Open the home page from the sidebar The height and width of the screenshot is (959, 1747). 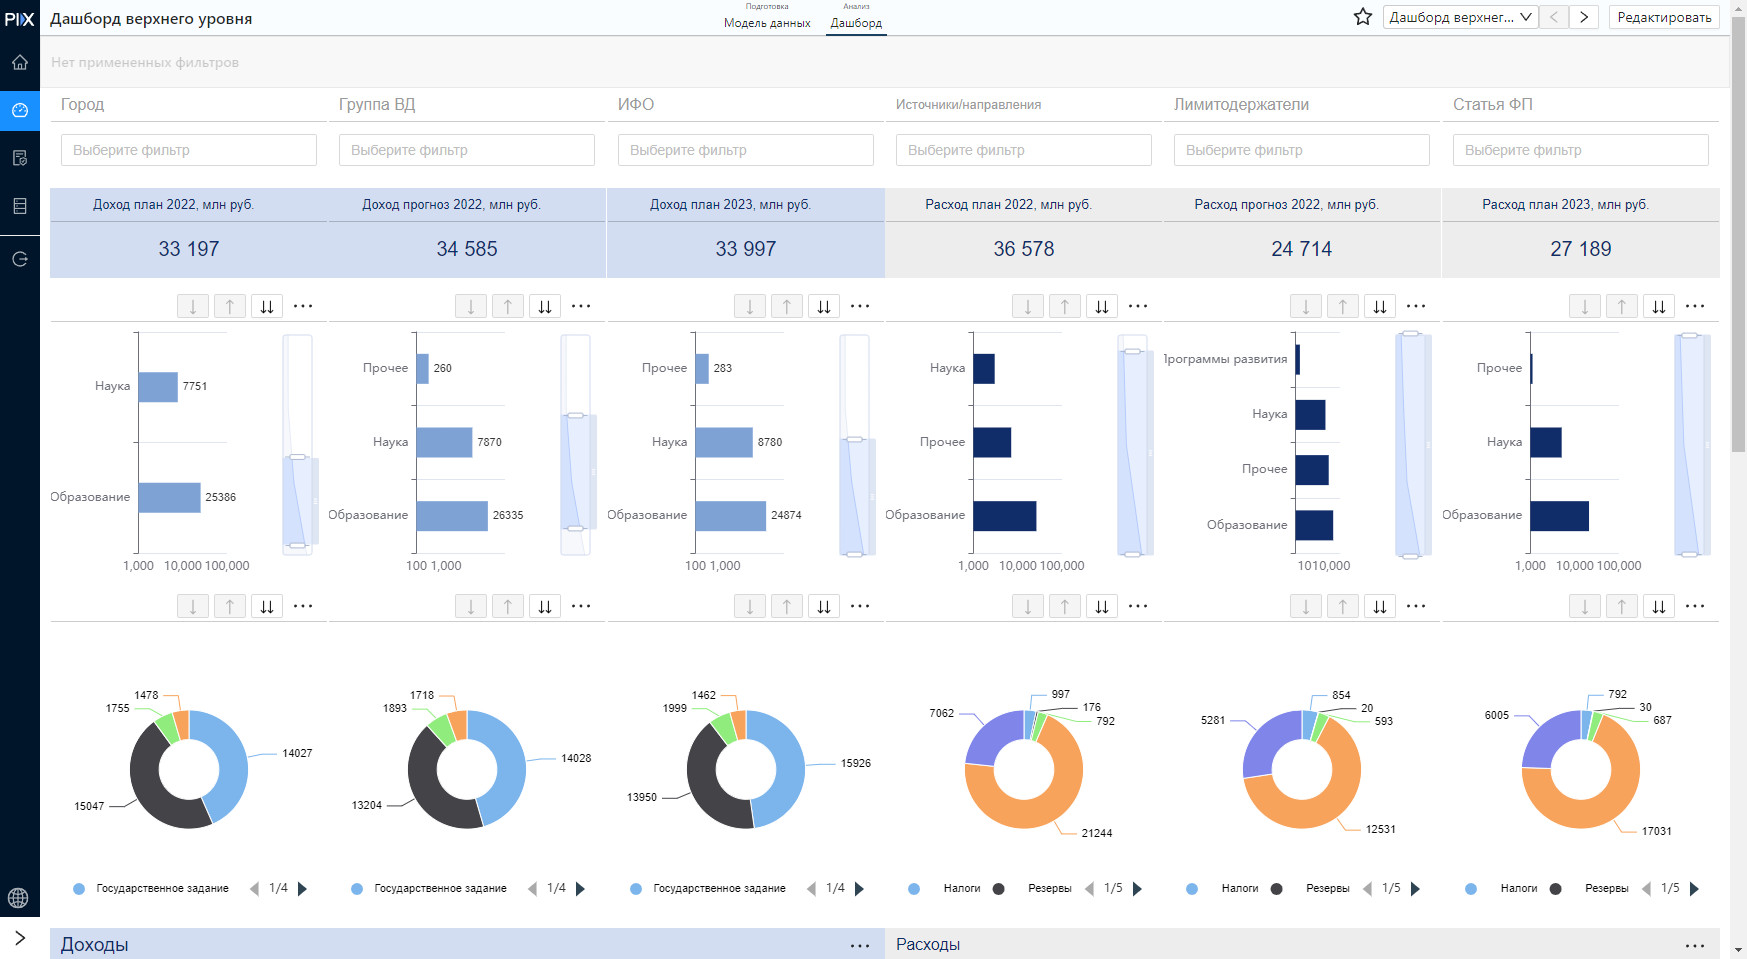[19, 62]
